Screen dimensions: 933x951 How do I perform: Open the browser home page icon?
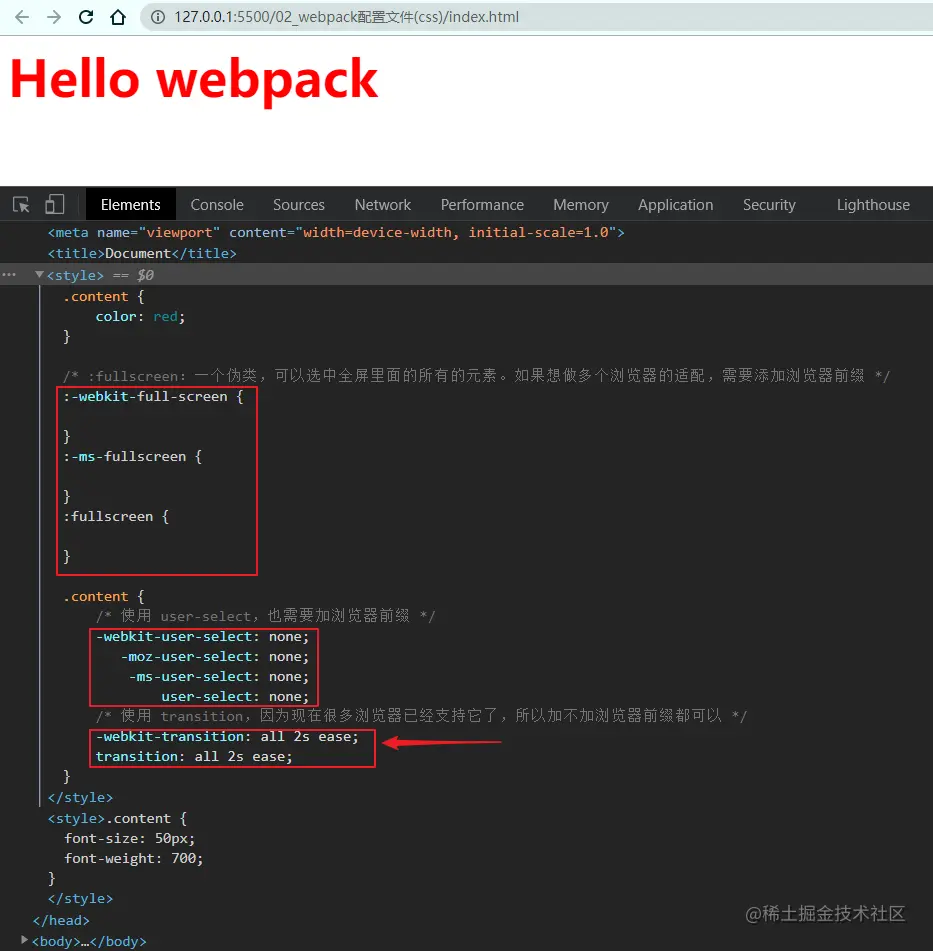[x=118, y=17]
